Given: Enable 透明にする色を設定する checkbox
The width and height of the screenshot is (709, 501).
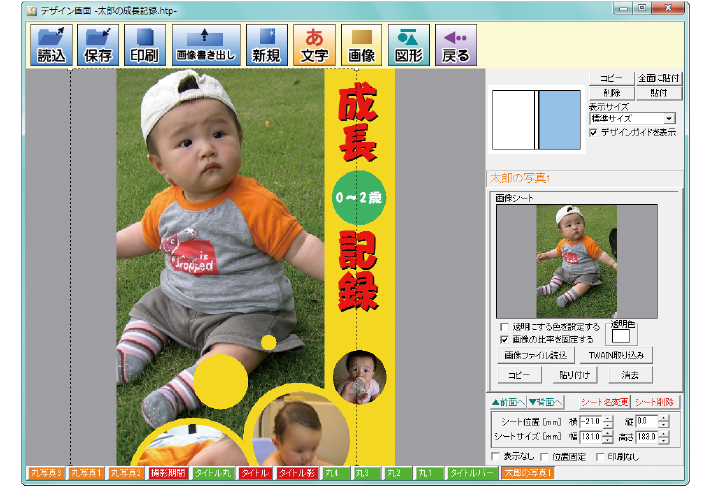Looking at the screenshot, I should [505, 326].
